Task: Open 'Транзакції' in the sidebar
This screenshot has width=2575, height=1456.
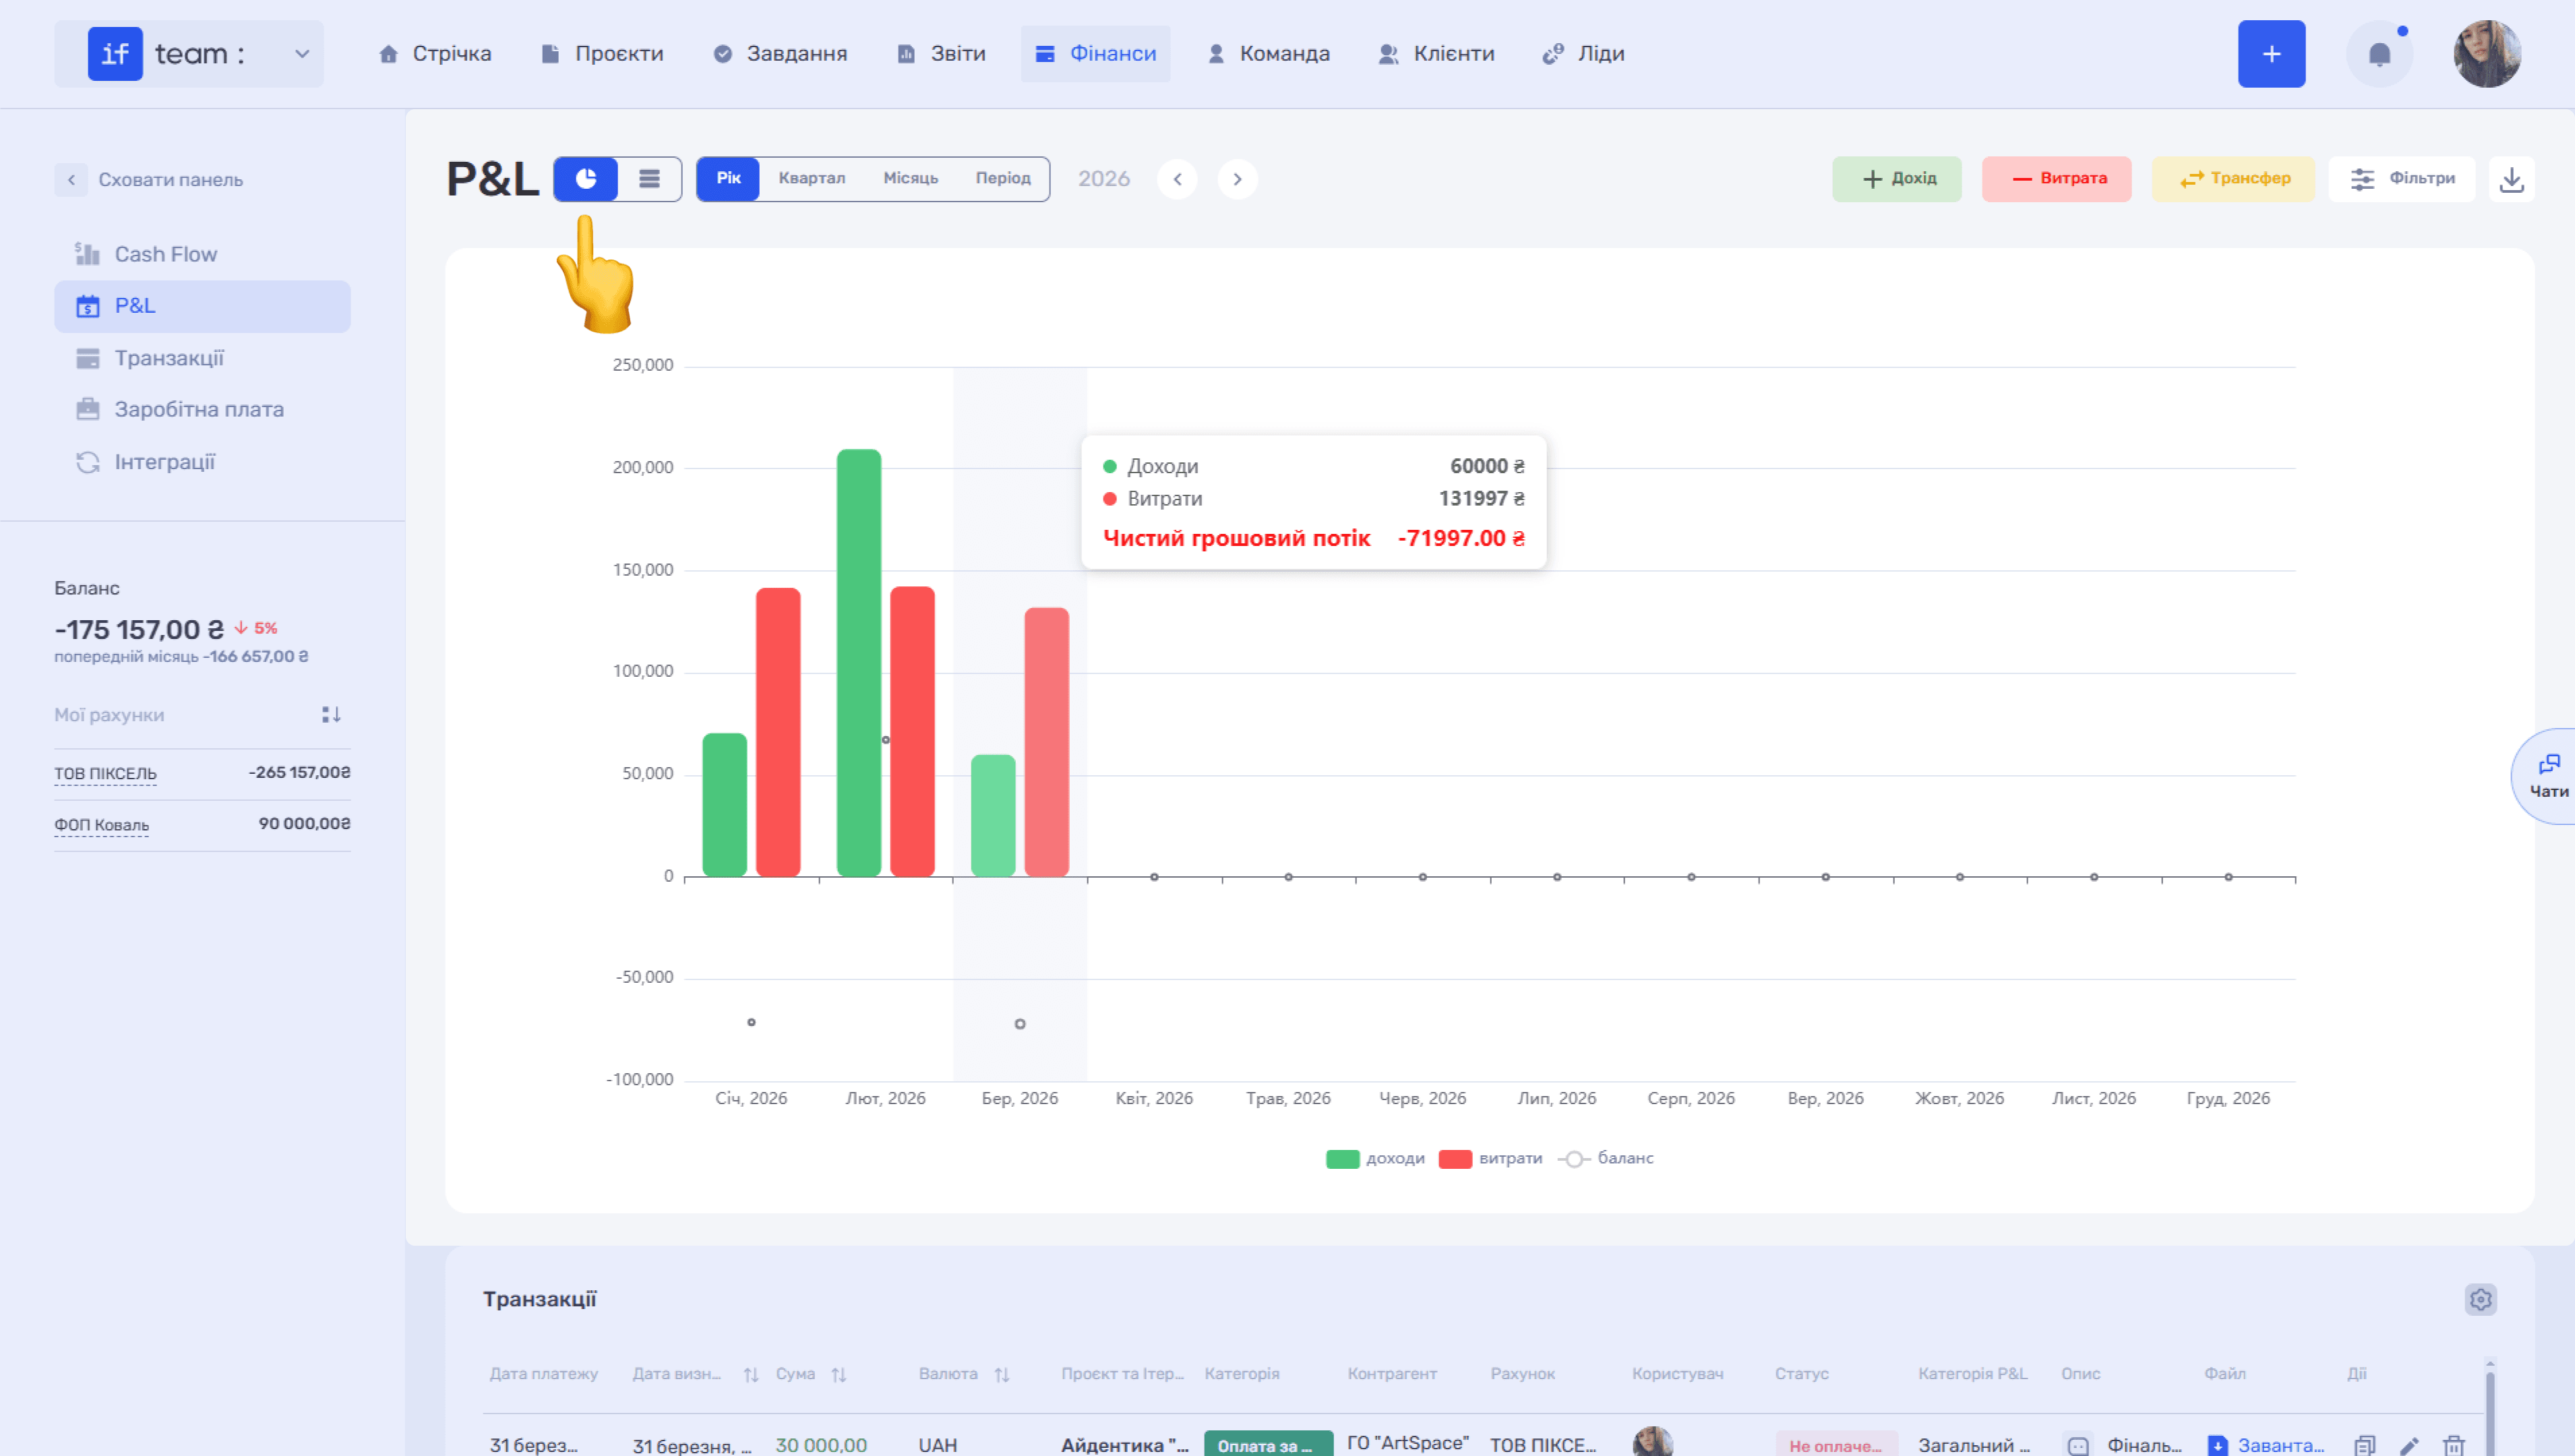Action: coord(202,358)
